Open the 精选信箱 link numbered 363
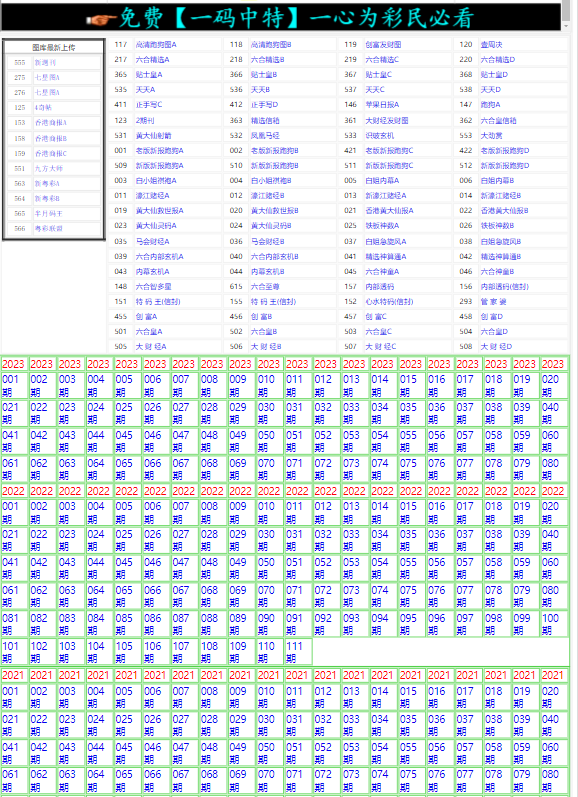This screenshot has height=797, width=578. [265, 121]
